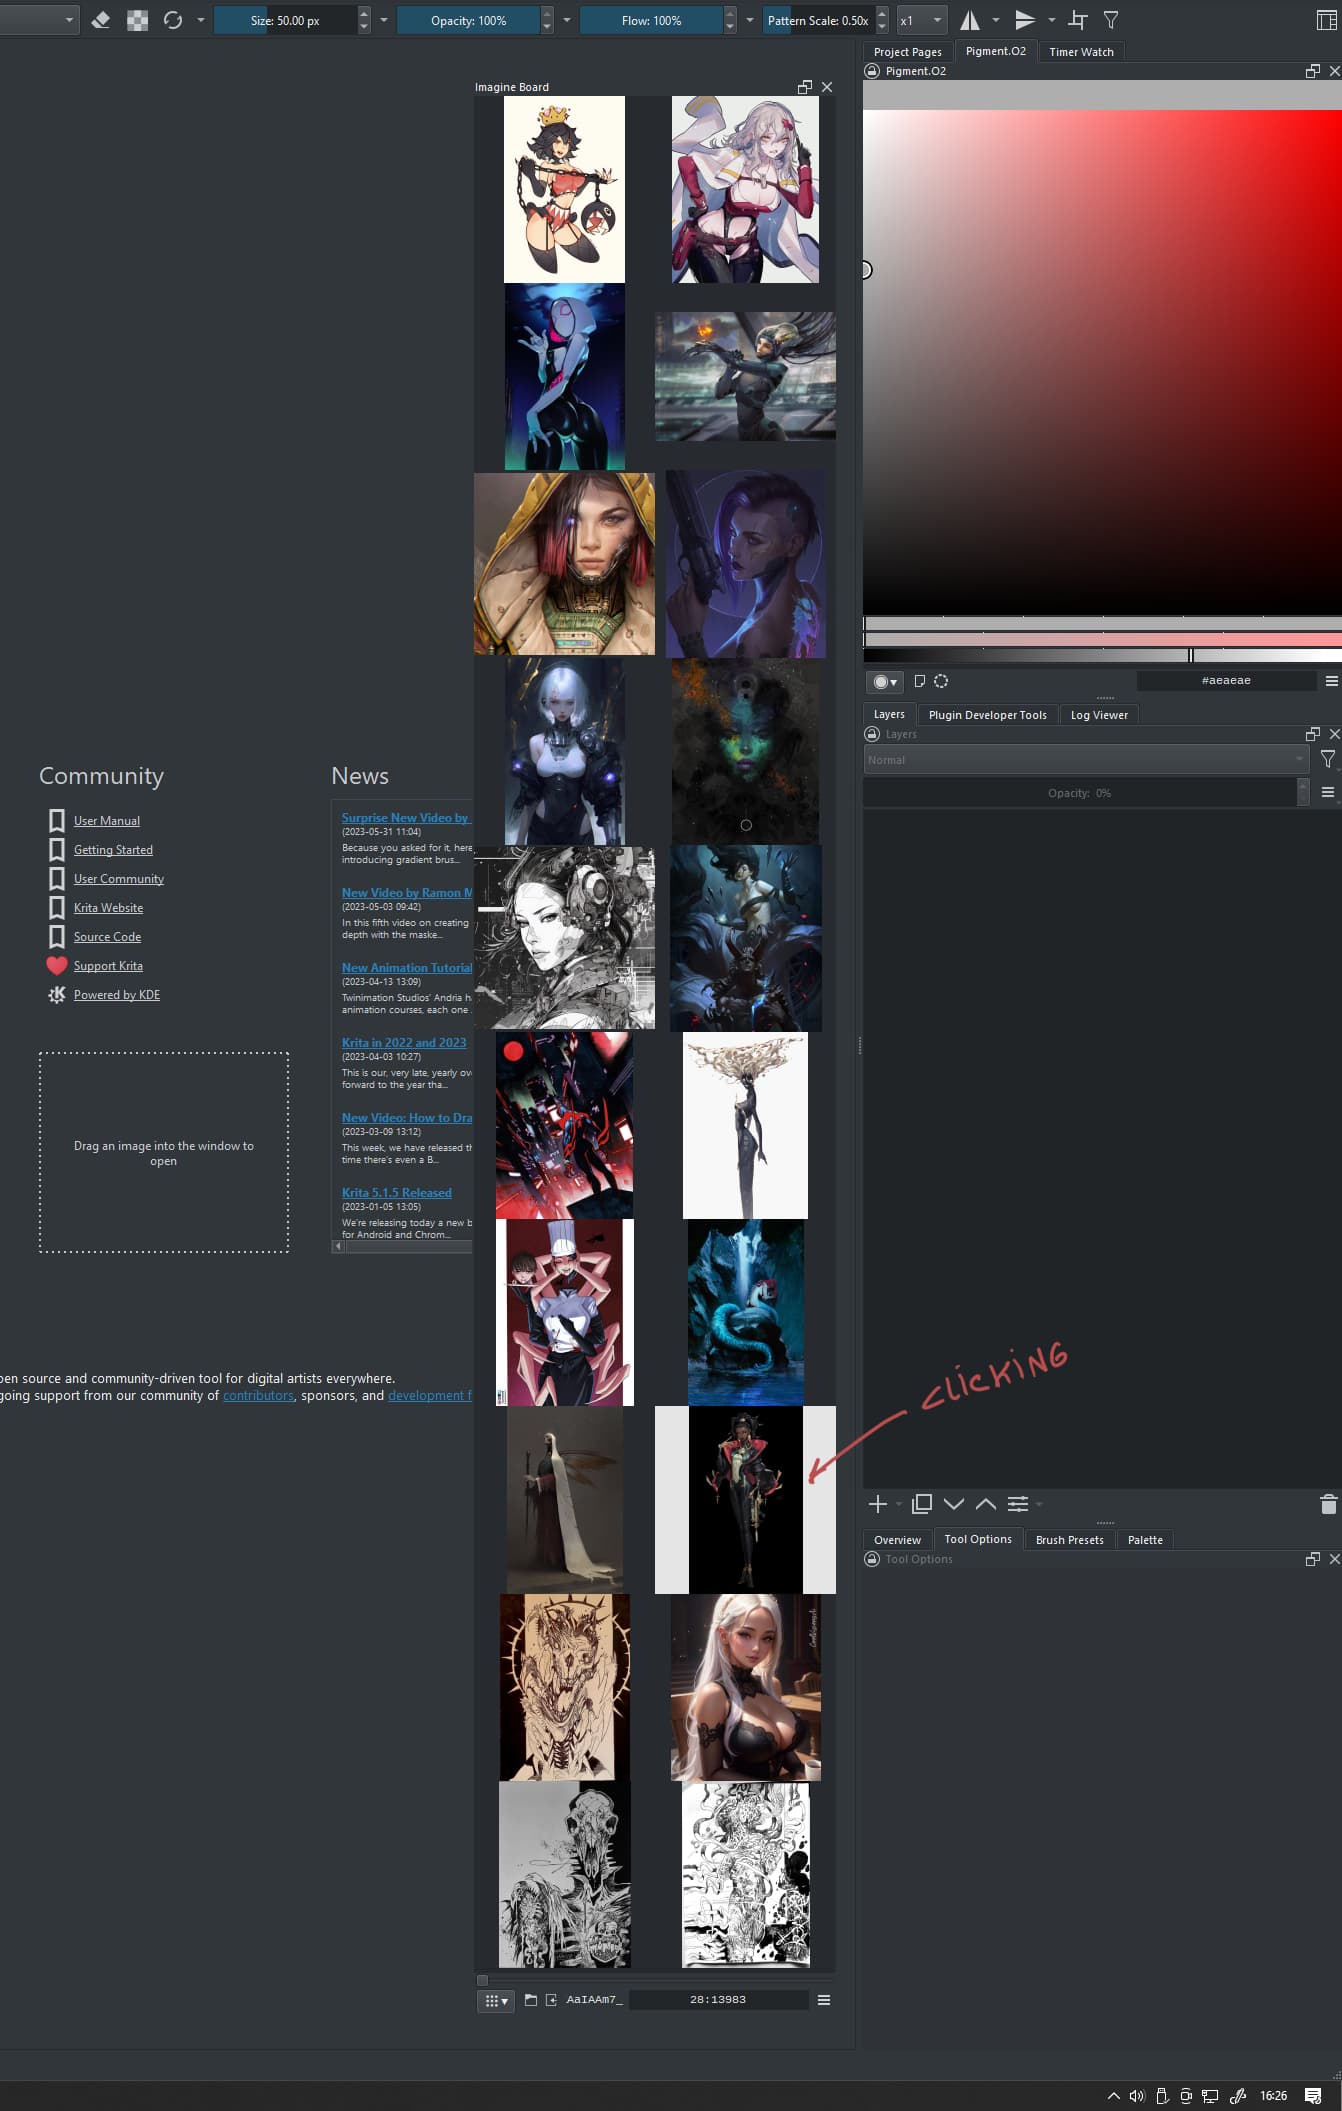
Task: Click the Opacity 100% slider in toolbar
Action: [x=468, y=20]
